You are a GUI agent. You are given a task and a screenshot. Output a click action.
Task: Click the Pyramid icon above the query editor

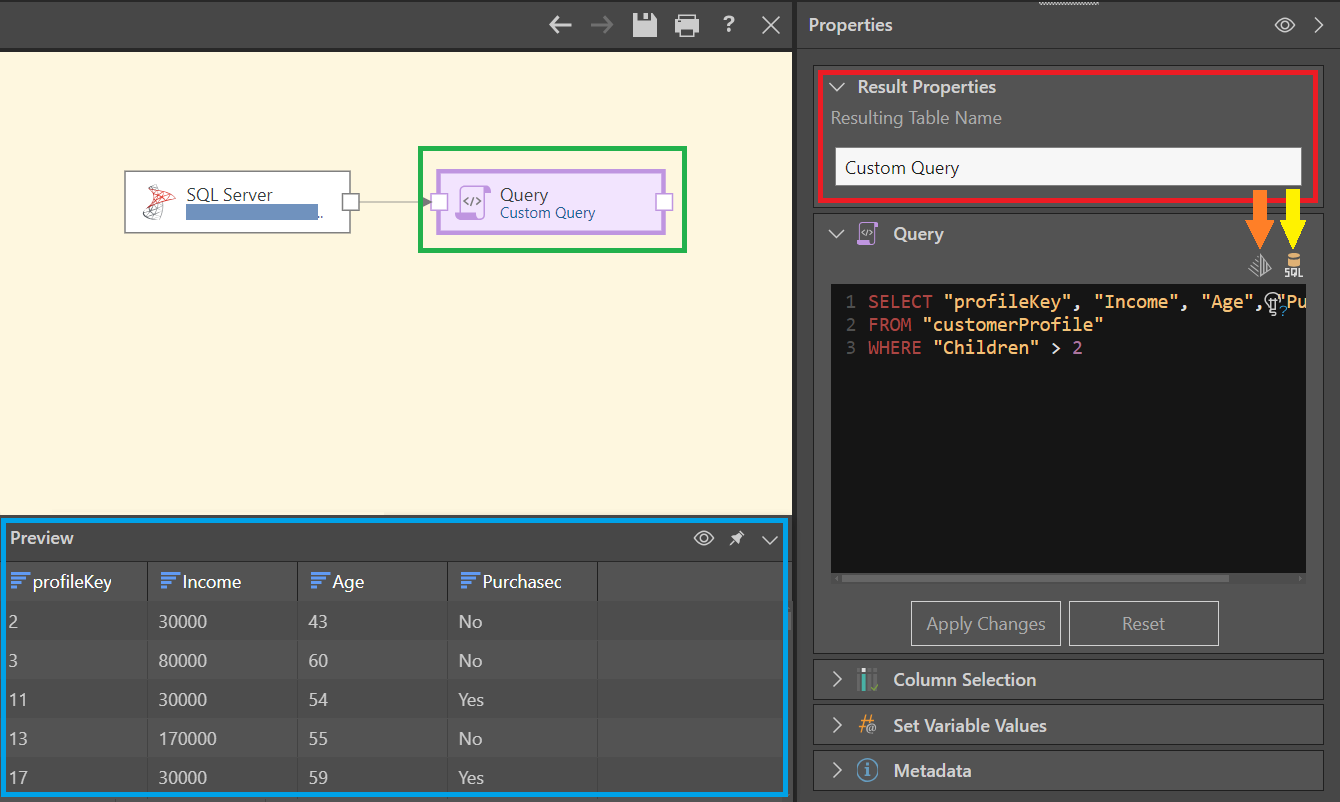pyautogui.click(x=1260, y=265)
